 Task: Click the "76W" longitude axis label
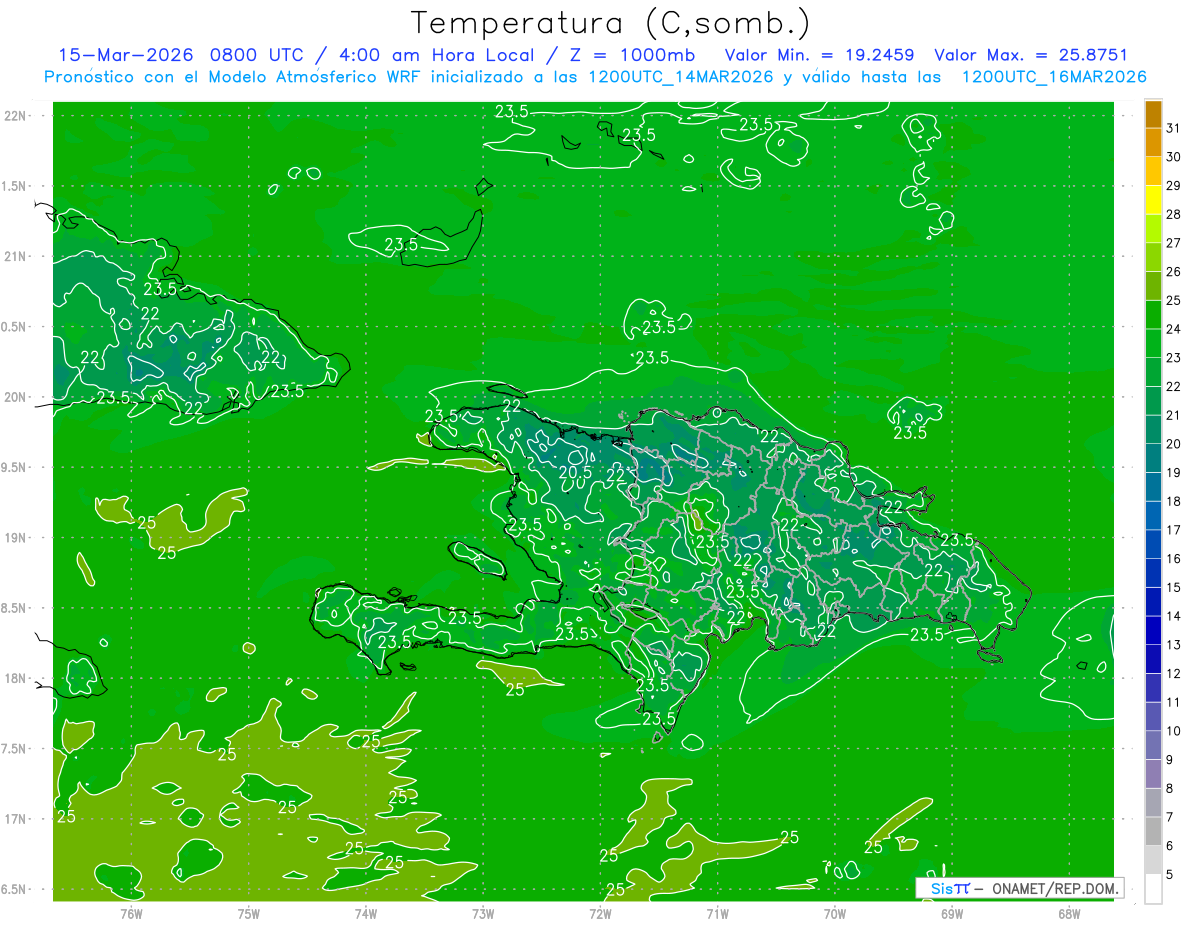pos(131,913)
